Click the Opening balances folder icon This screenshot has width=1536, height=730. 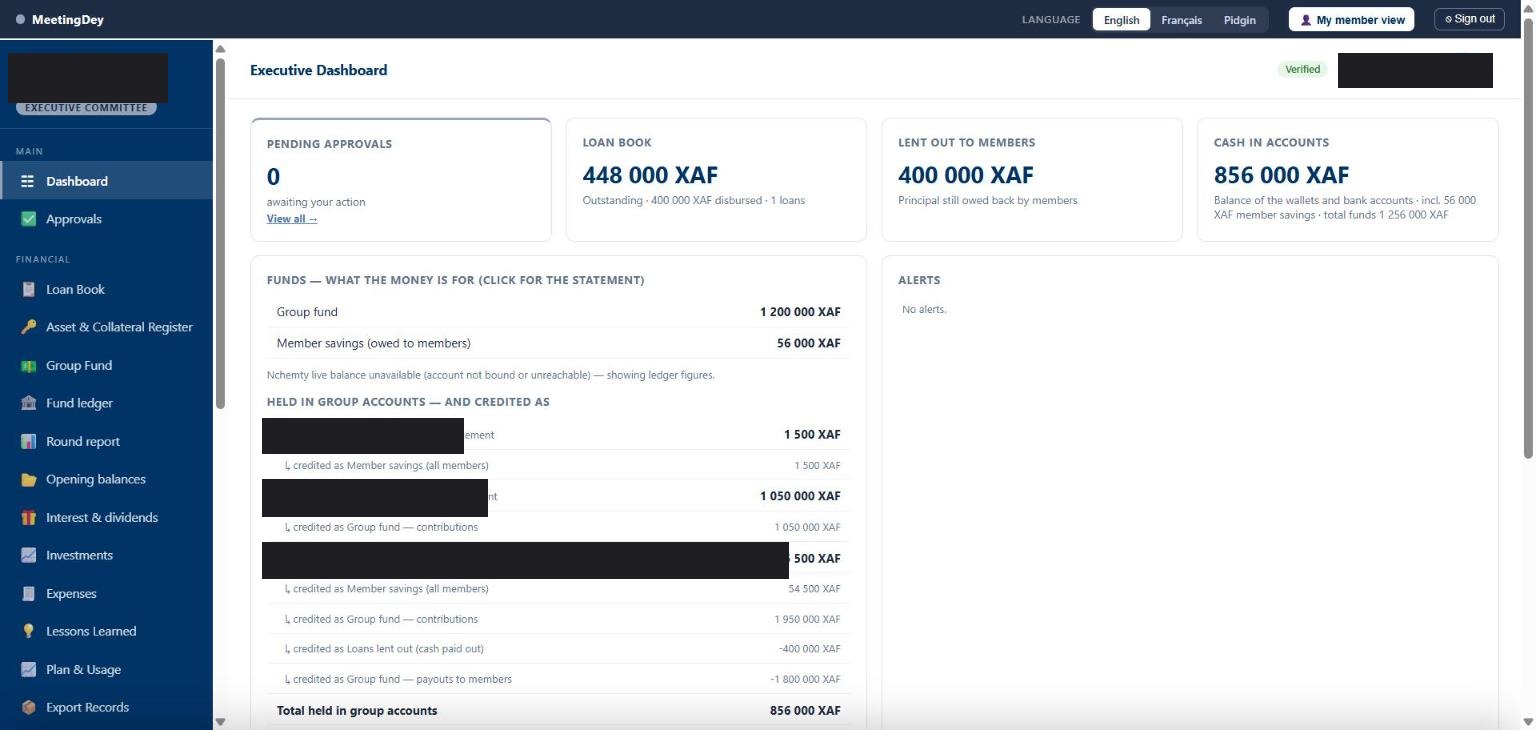point(28,479)
